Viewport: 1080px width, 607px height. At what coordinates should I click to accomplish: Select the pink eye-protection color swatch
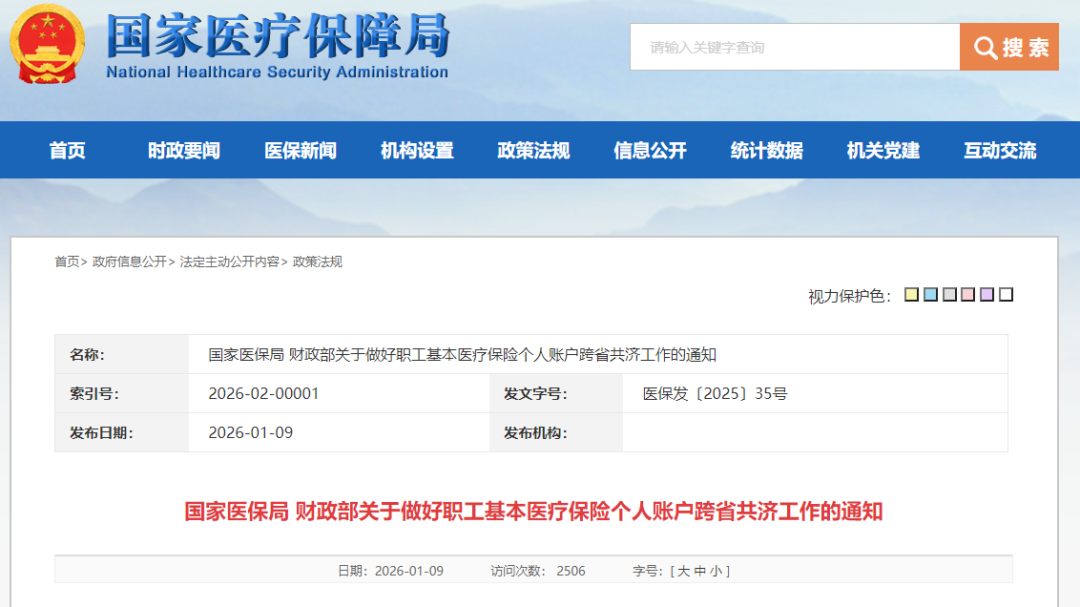tap(968, 295)
